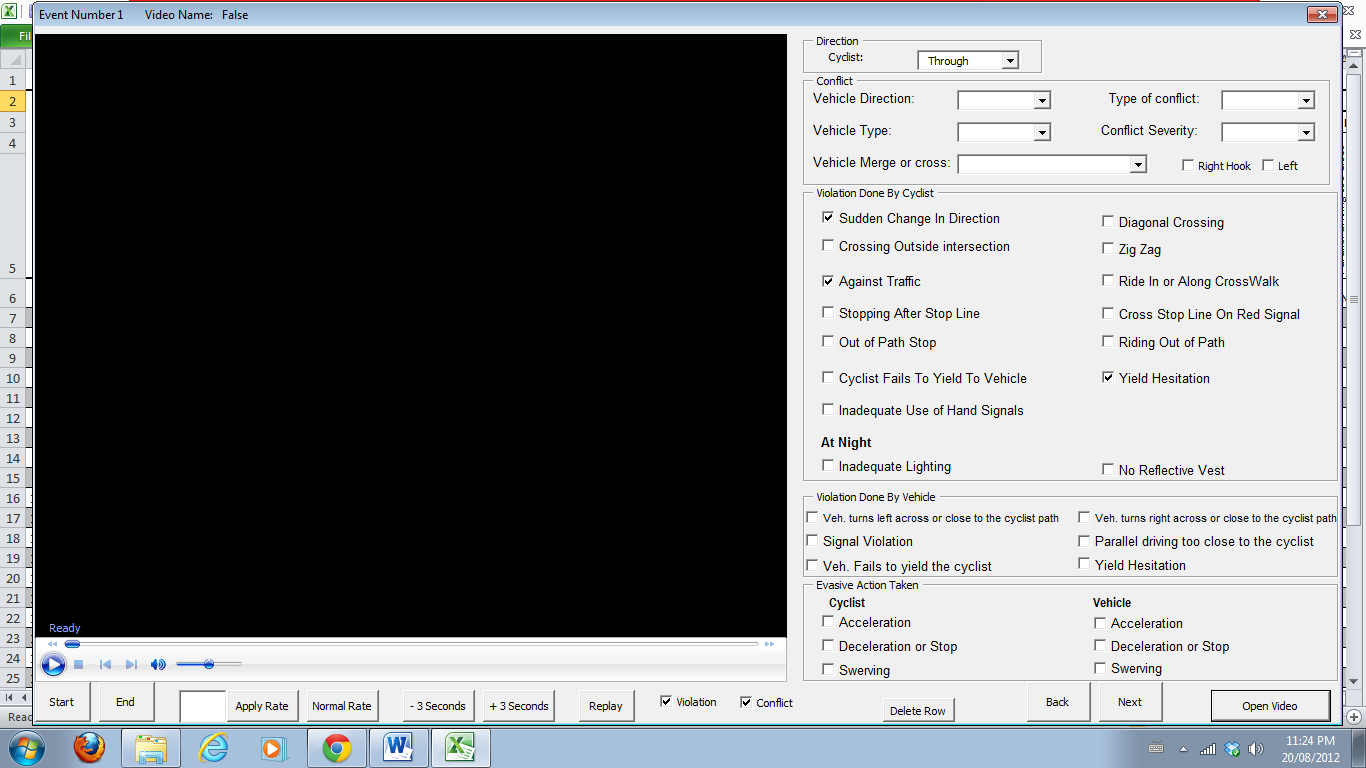Uncheck cyclist Yield Hesitation checkbox
This screenshot has height=768, width=1366.
(x=1108, y=377)
